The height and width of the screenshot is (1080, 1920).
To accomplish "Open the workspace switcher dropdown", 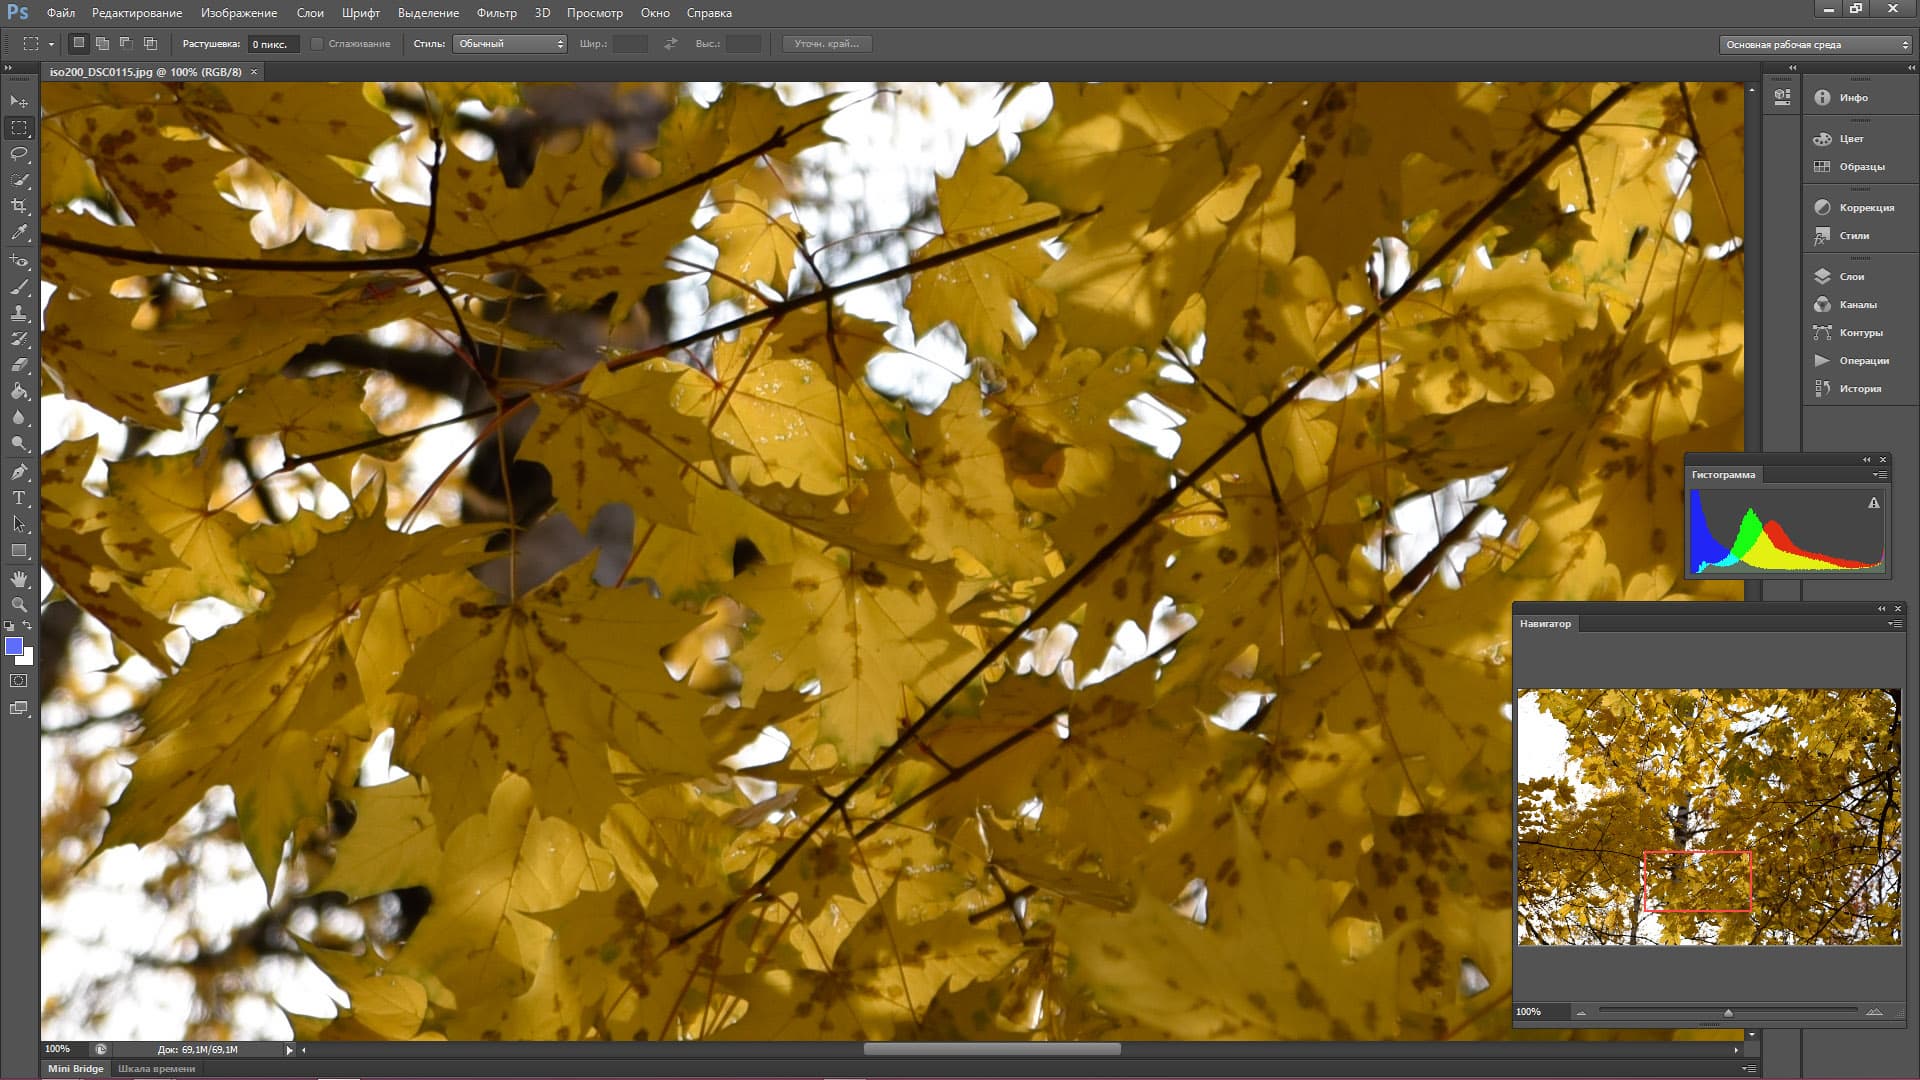I will [x=1816, y=45].
